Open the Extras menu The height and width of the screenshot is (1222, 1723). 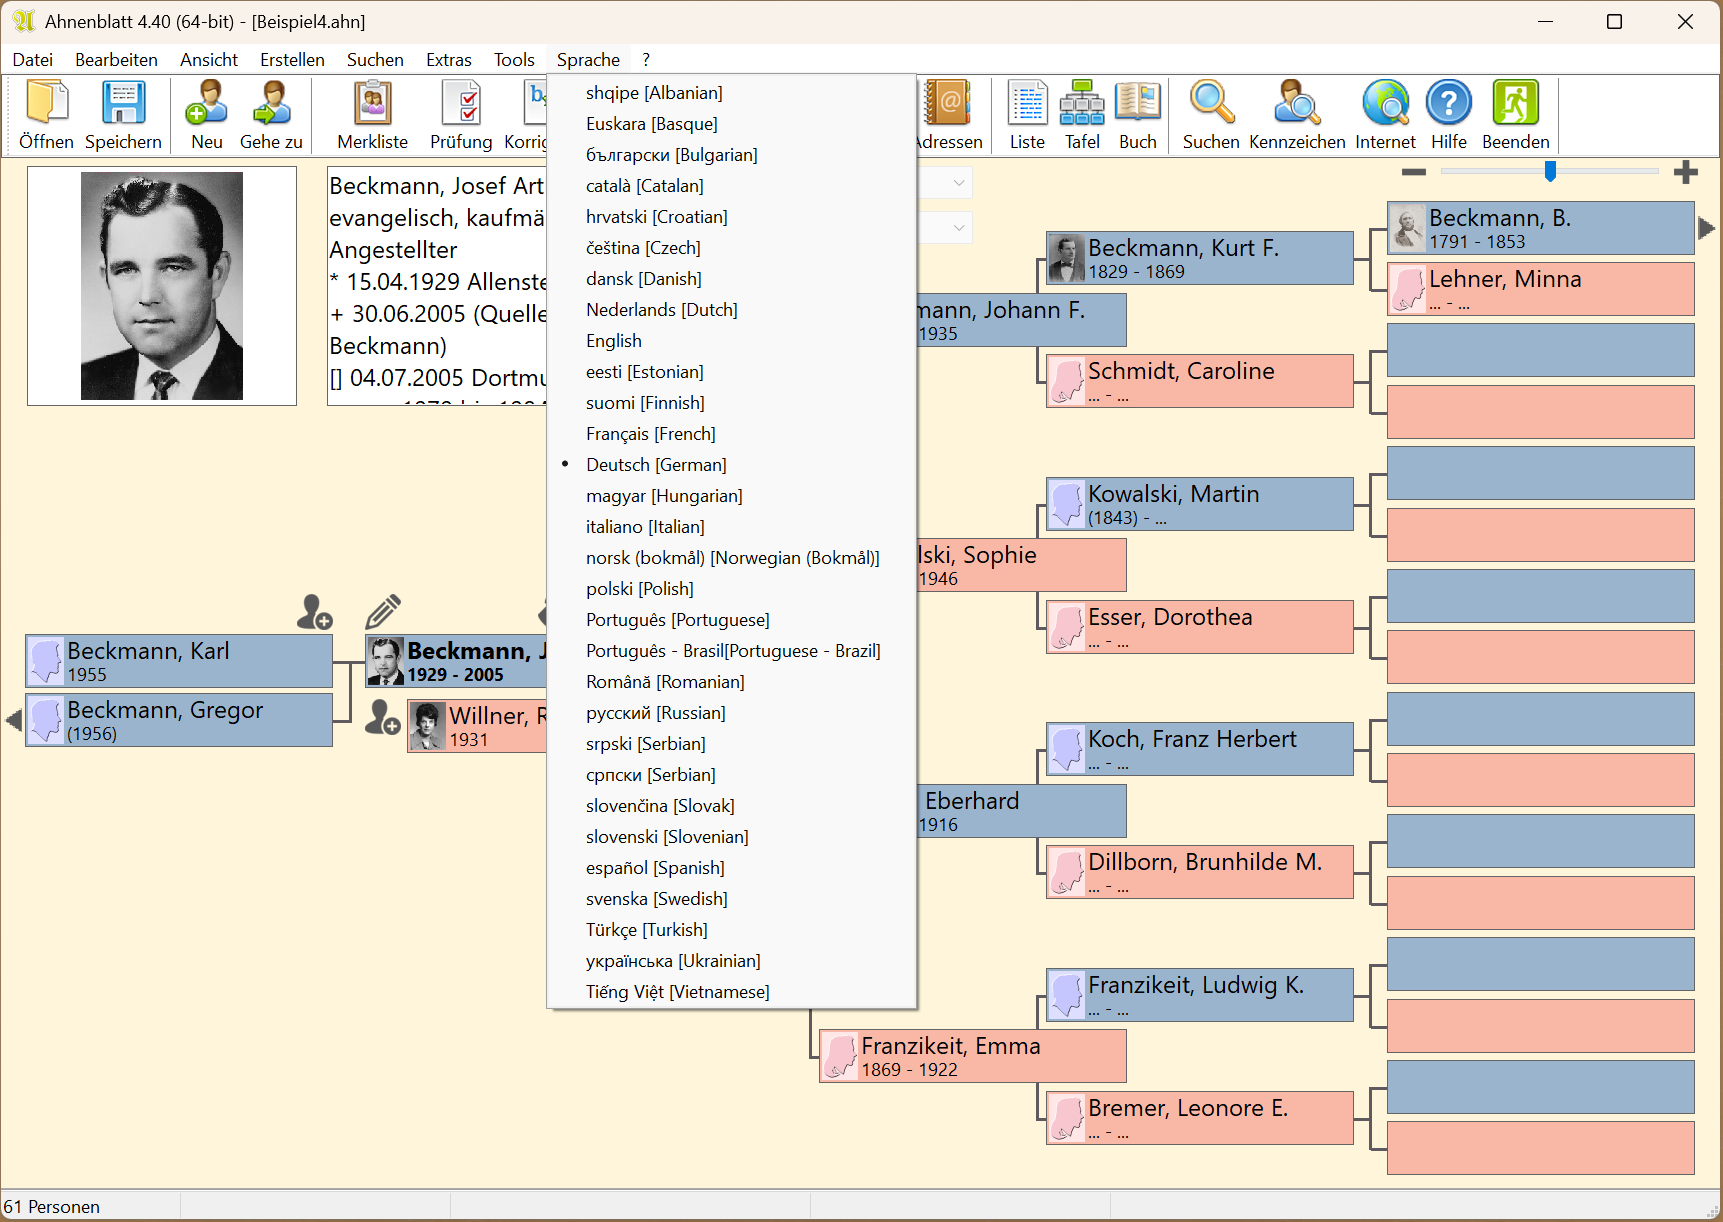[x=448, y=60]
